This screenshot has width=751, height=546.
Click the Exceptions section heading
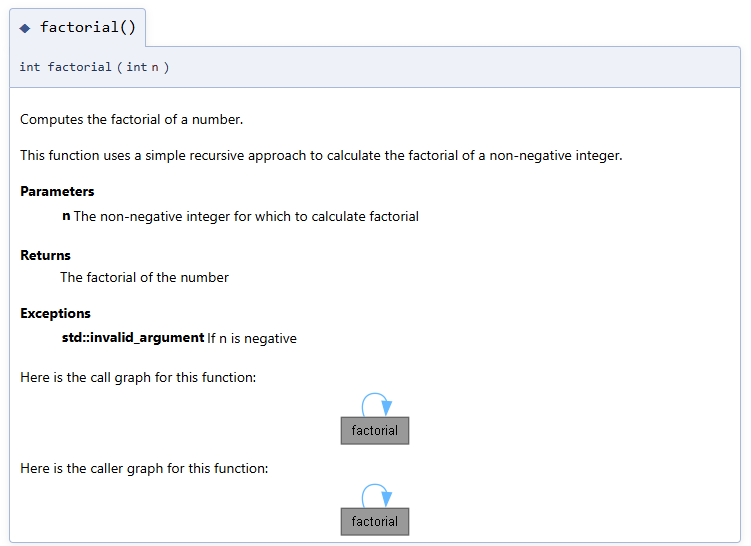pyautogui.click(x=55, y=313)
